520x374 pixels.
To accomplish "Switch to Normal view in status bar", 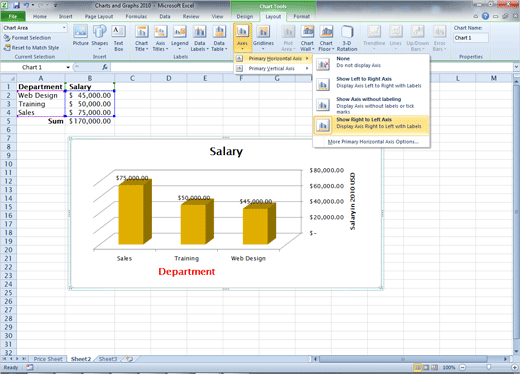I will coord(417,367).
